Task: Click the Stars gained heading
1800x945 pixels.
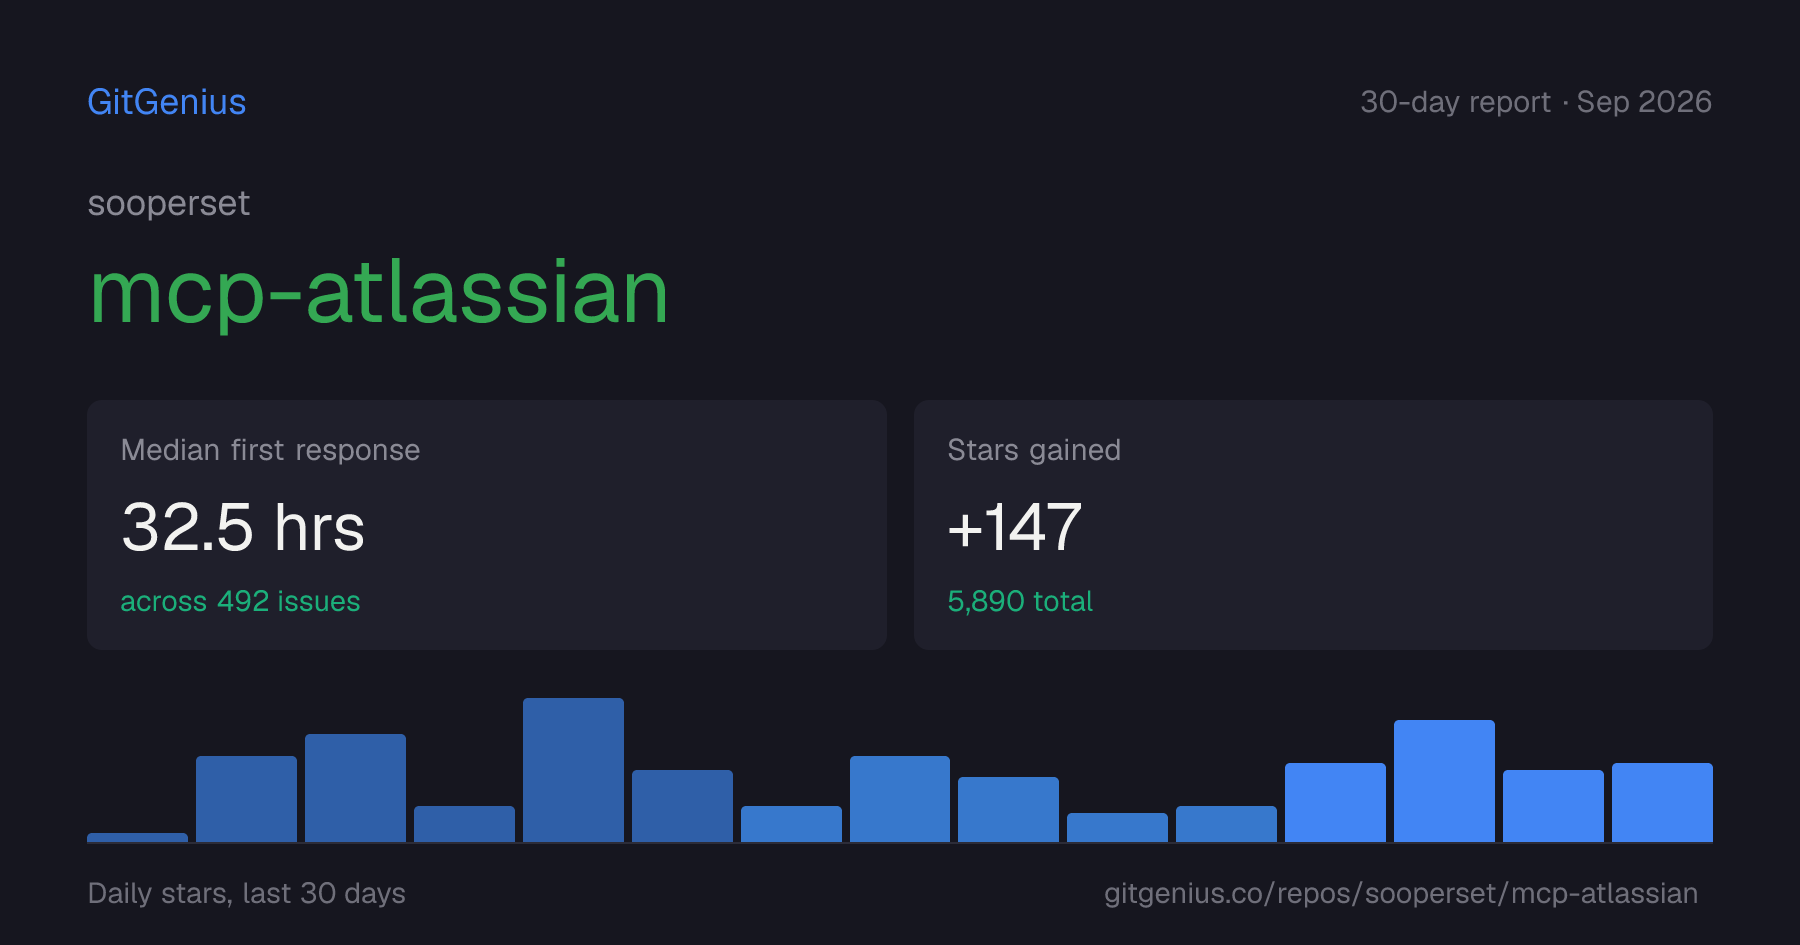Action: coord(1034,450)
